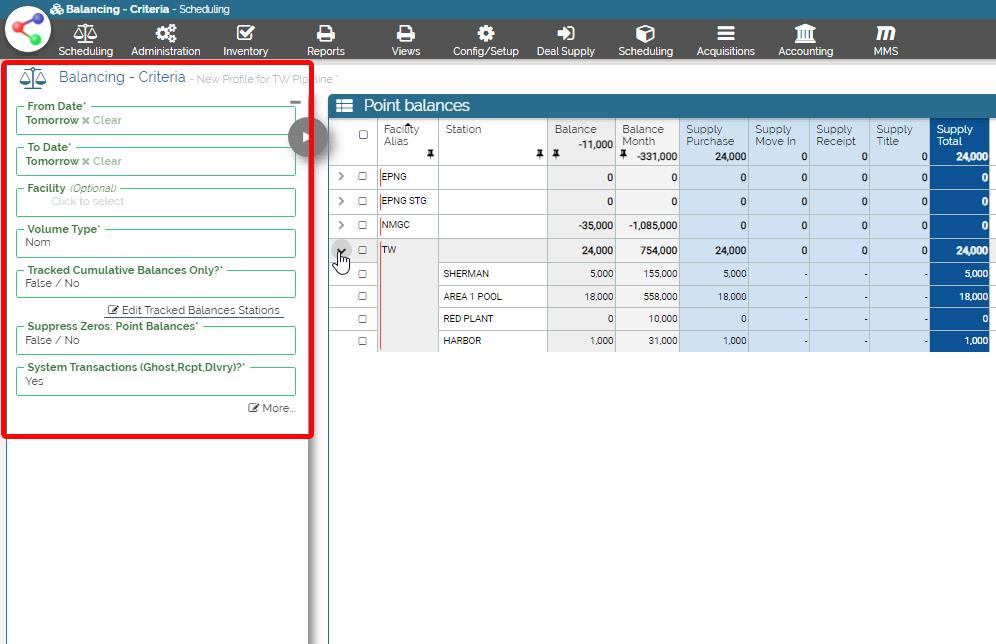Open Config/Setup gear icon
The height and width of the screenshot is (644, 996).
(485, 34)
